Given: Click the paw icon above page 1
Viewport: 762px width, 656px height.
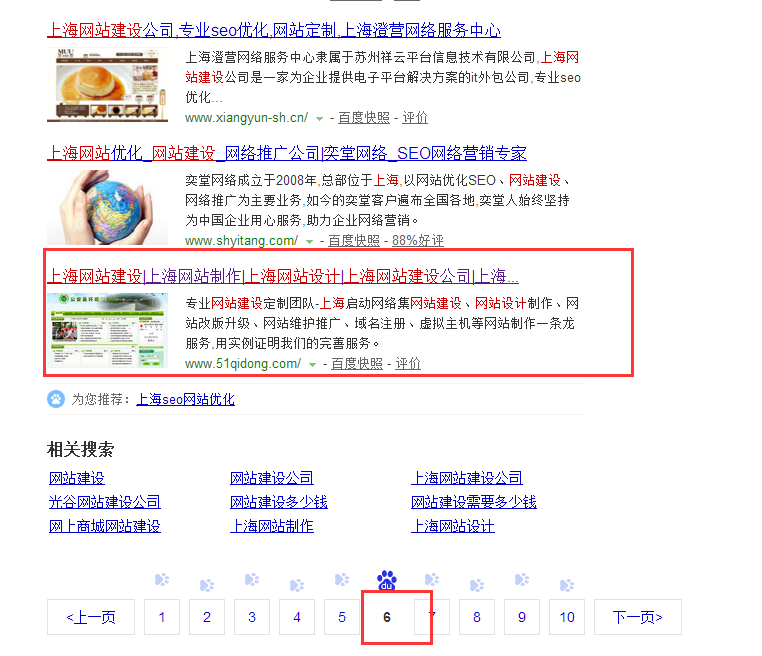Looking at the screenshot, I should [x=162, y=579].
